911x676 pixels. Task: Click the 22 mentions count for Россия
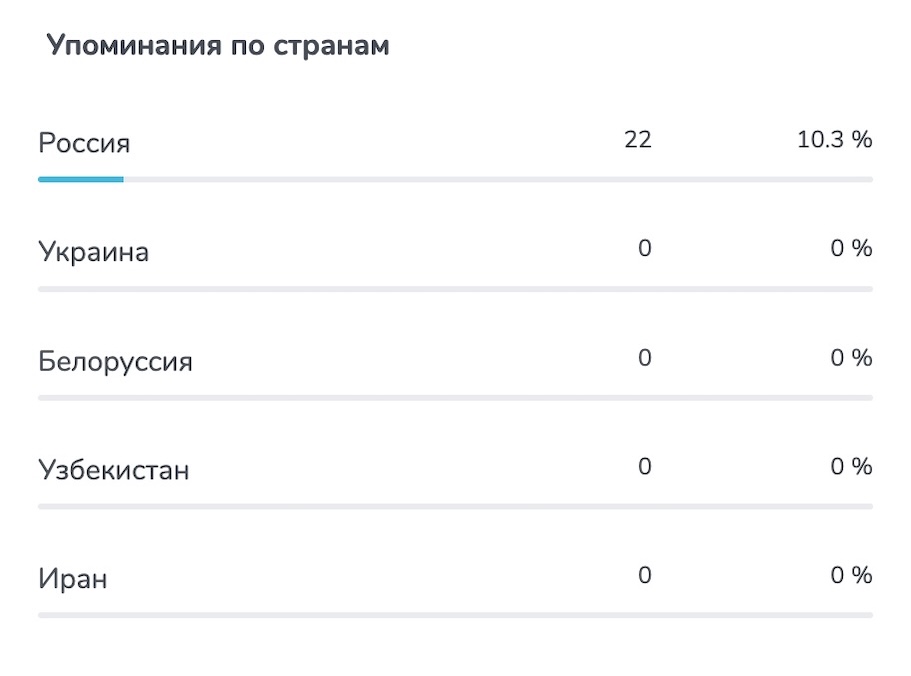(x=638, y=139)
